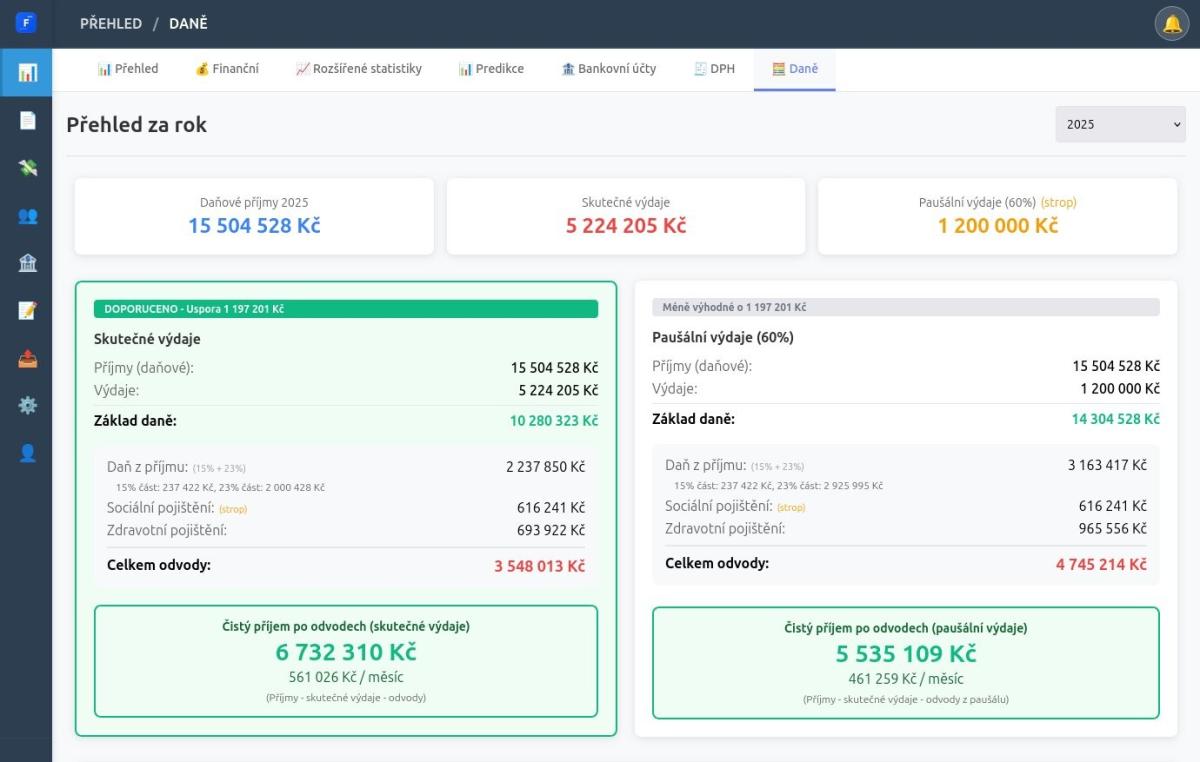The image size is (1200, 762).
Task: Click the blue F app logo
Action: coord(26,23)
